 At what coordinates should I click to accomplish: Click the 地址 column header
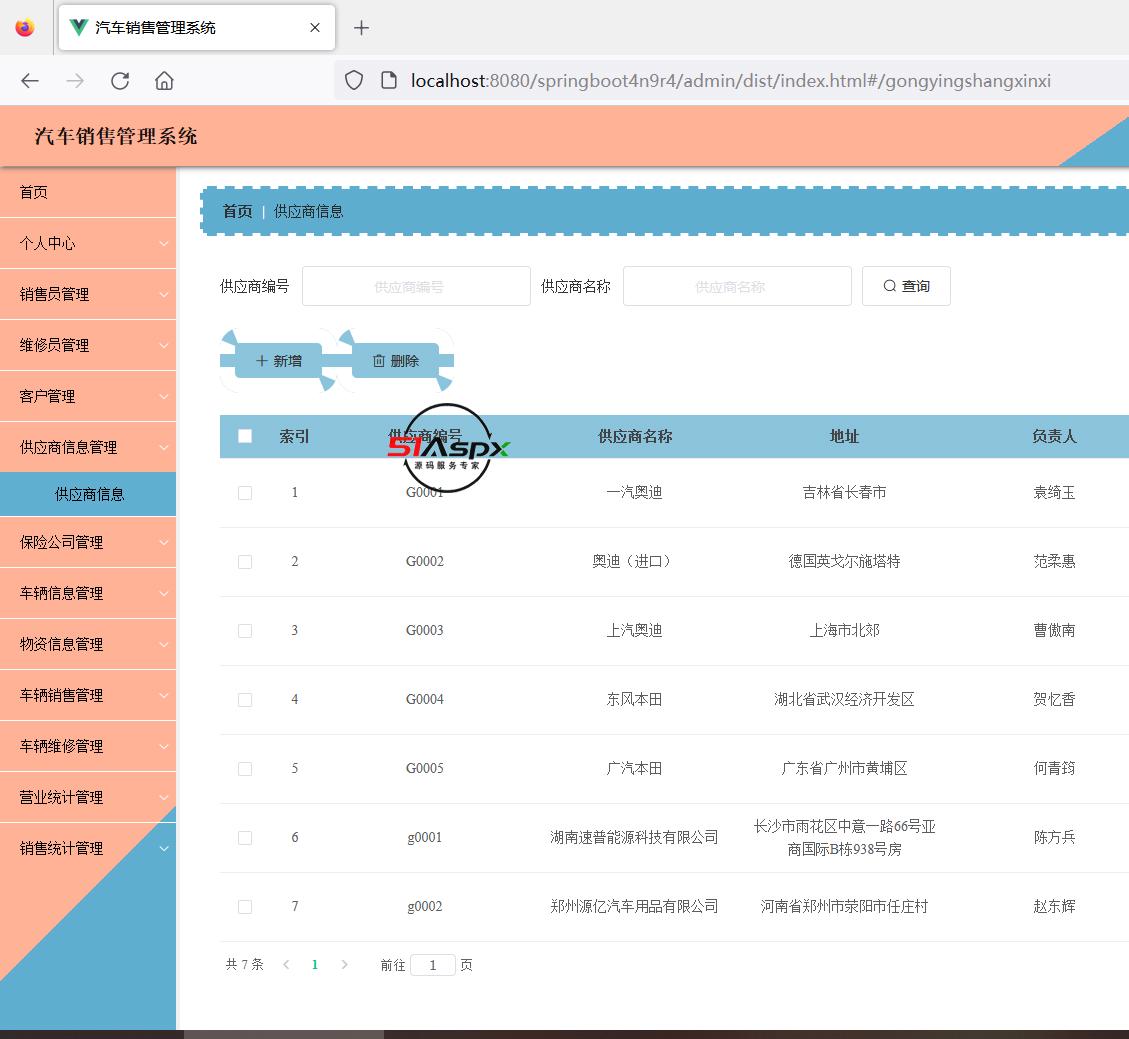[844, 436]
